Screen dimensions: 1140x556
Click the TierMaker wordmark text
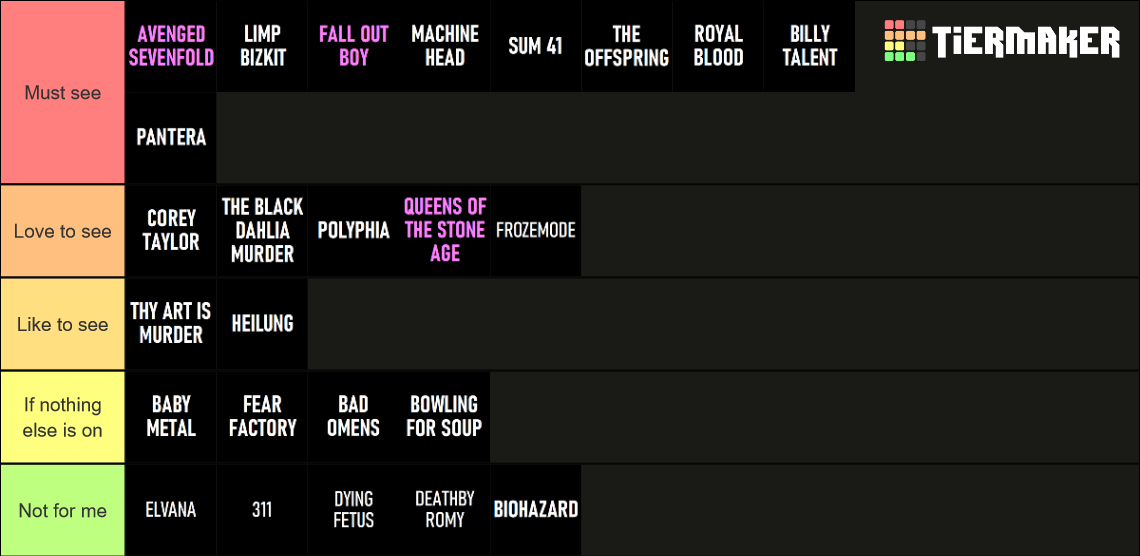[1026, 42]
